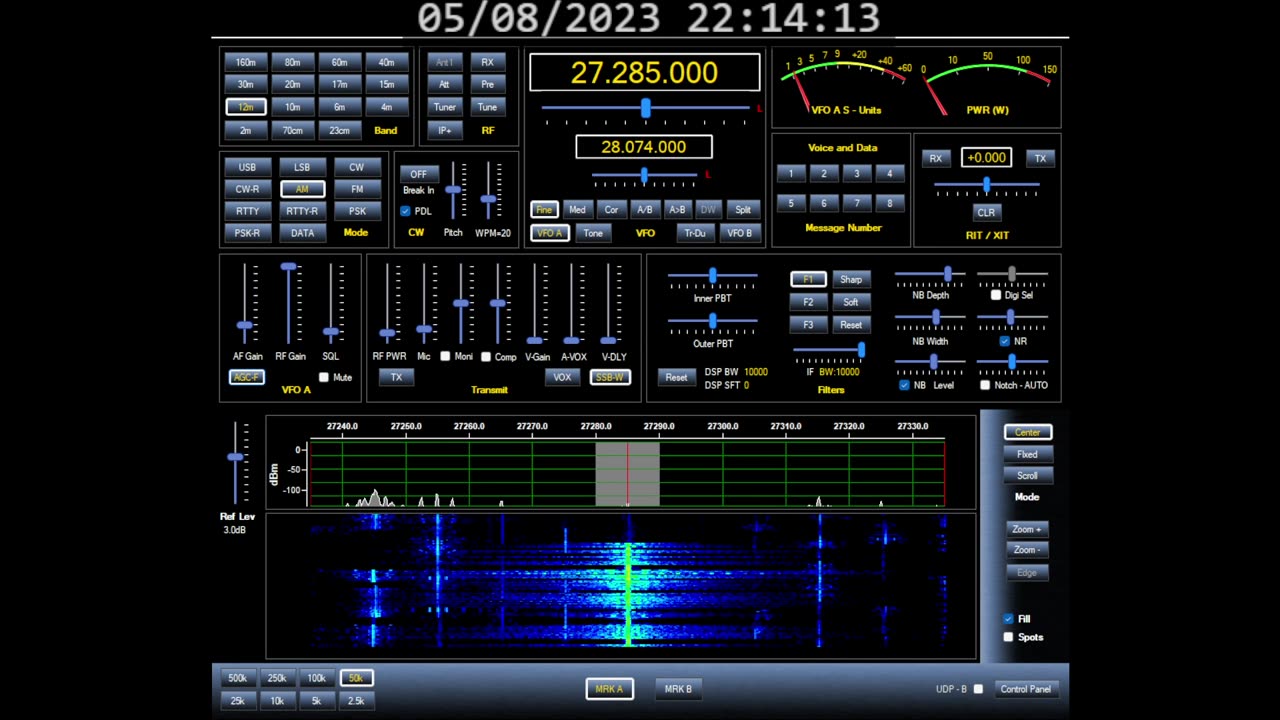Click the secondary frequency field 28.074.000
Image resolution: width=1280 pixels, height=720 pixels.
644,147
